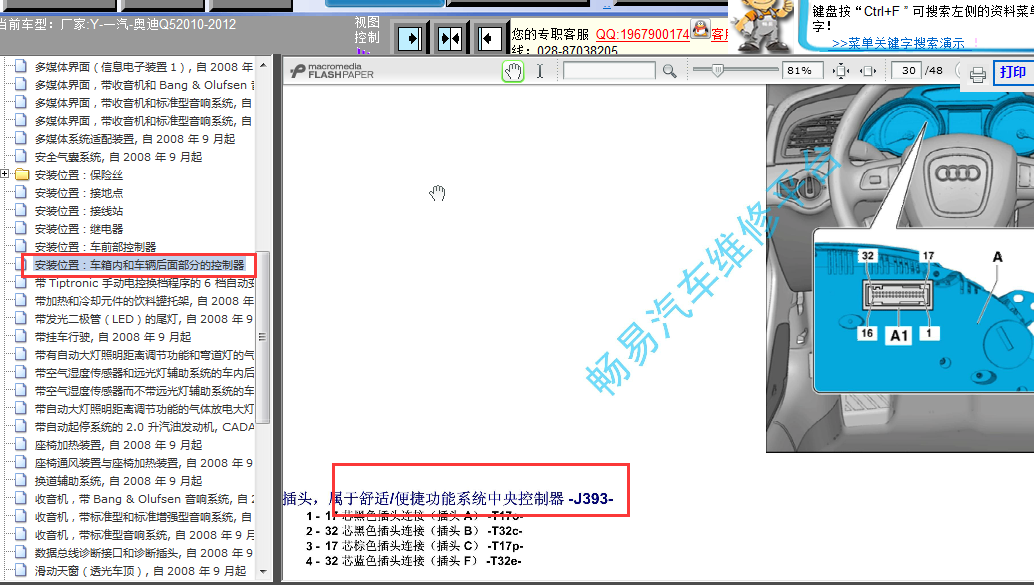
Task: Adjust the zoom slider handle
Action: 717,69
